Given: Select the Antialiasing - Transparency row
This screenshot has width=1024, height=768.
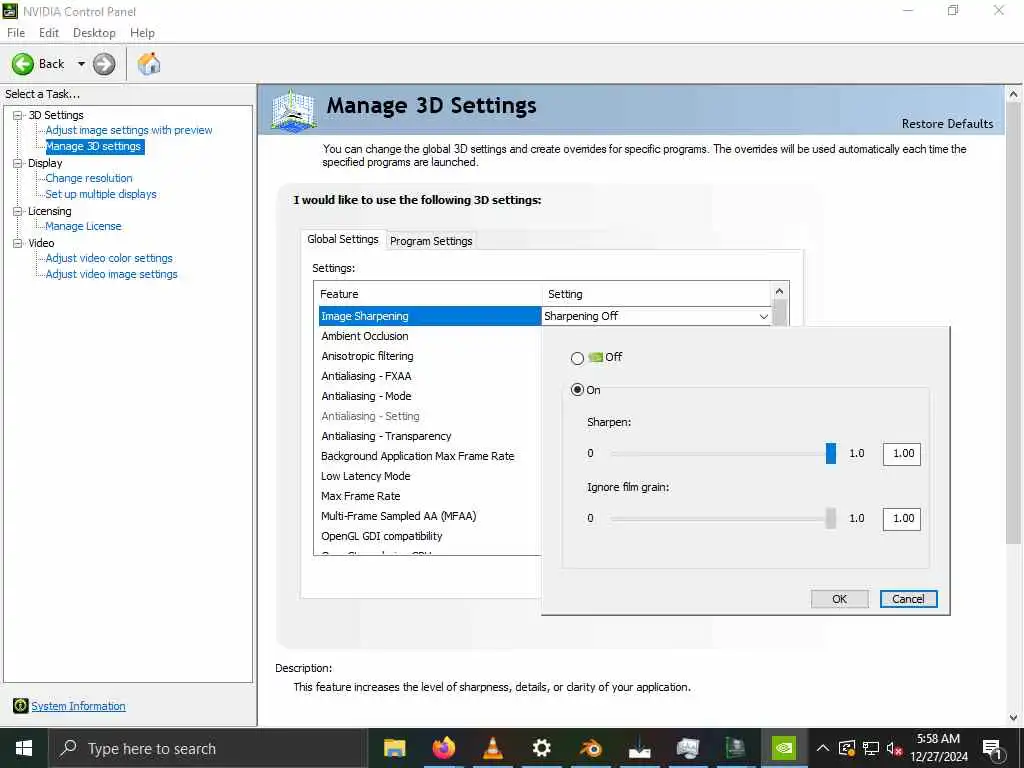Looking at the screenshot, I should [430, 436].
